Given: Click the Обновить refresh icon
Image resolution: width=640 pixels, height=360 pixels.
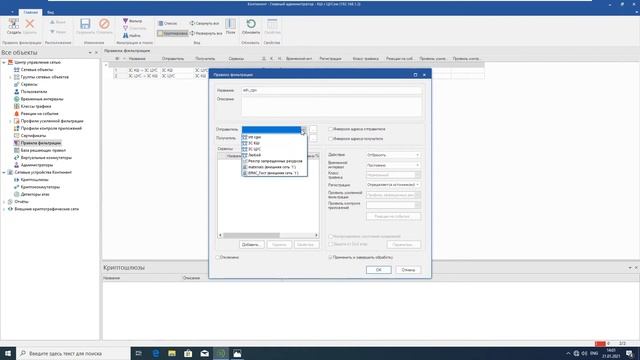Looking at the screenshot, I should (x=251, y=24).
